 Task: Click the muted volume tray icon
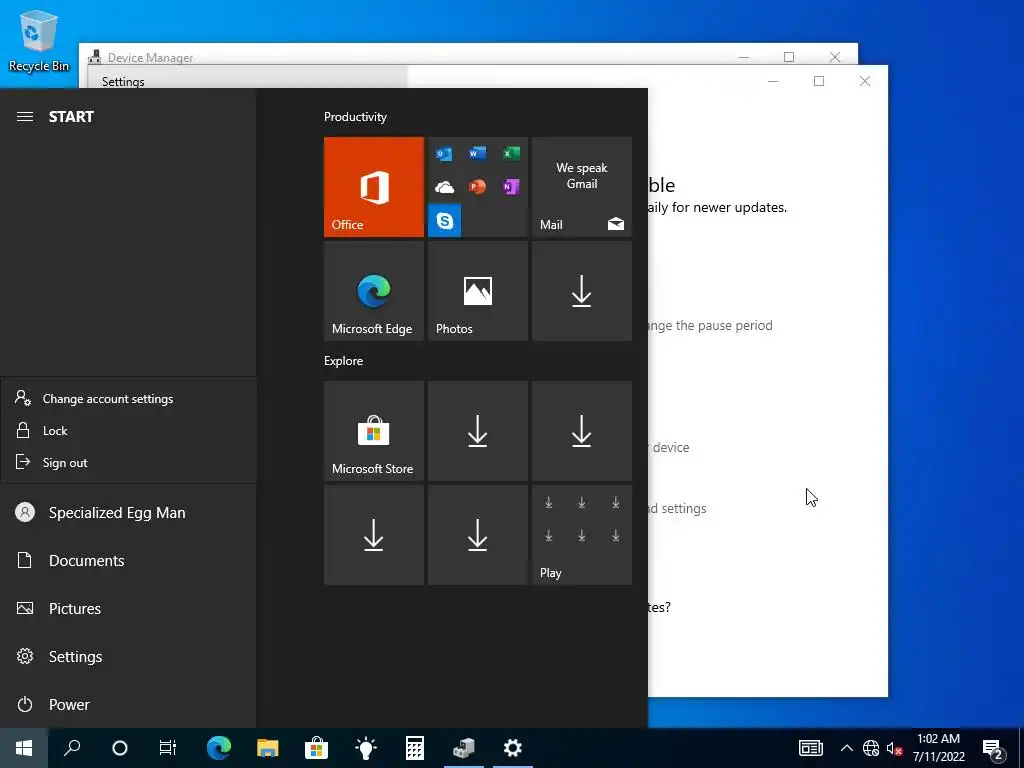tap(894, 748)
